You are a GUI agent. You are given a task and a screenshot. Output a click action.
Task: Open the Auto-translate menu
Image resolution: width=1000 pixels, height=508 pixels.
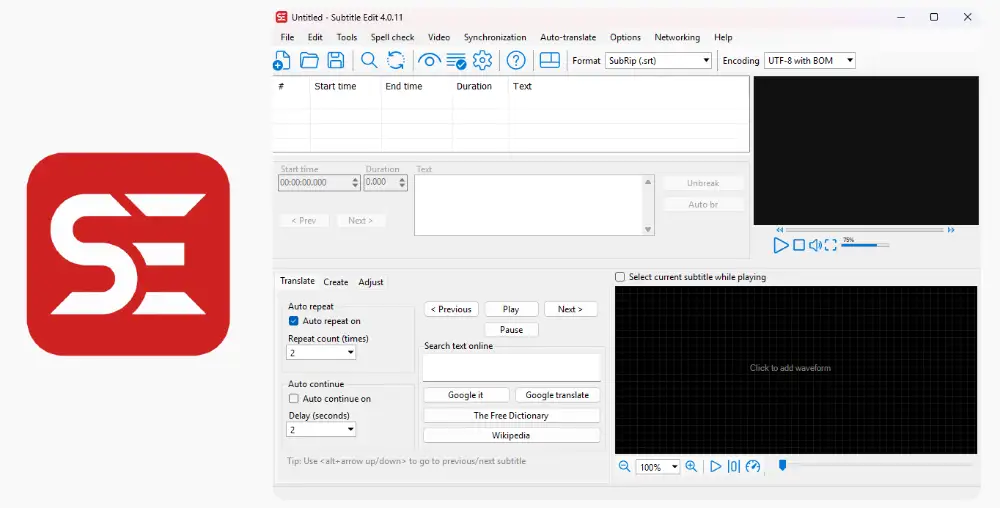click(568, 38)
